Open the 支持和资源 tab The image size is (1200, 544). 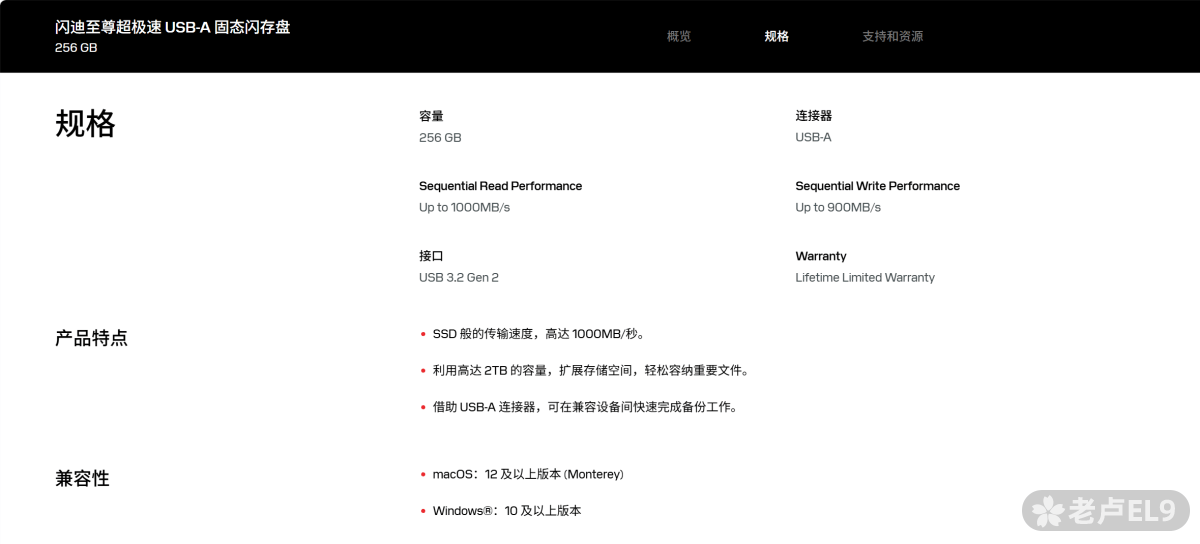(x=892, y=36)
